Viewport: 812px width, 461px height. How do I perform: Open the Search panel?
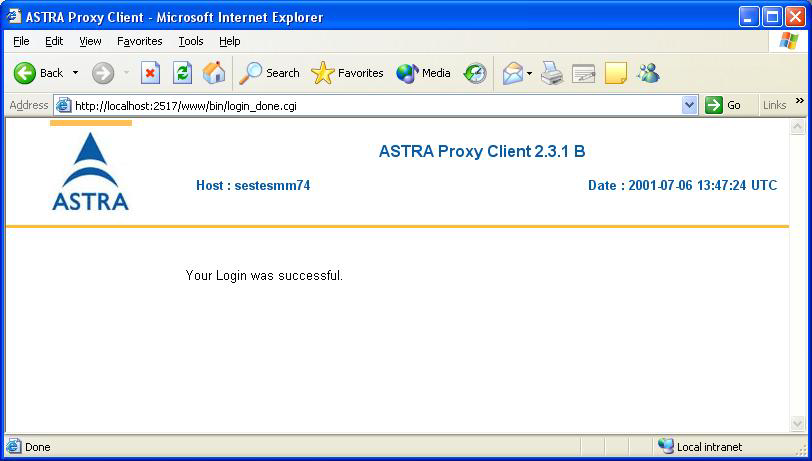[270, 73]
